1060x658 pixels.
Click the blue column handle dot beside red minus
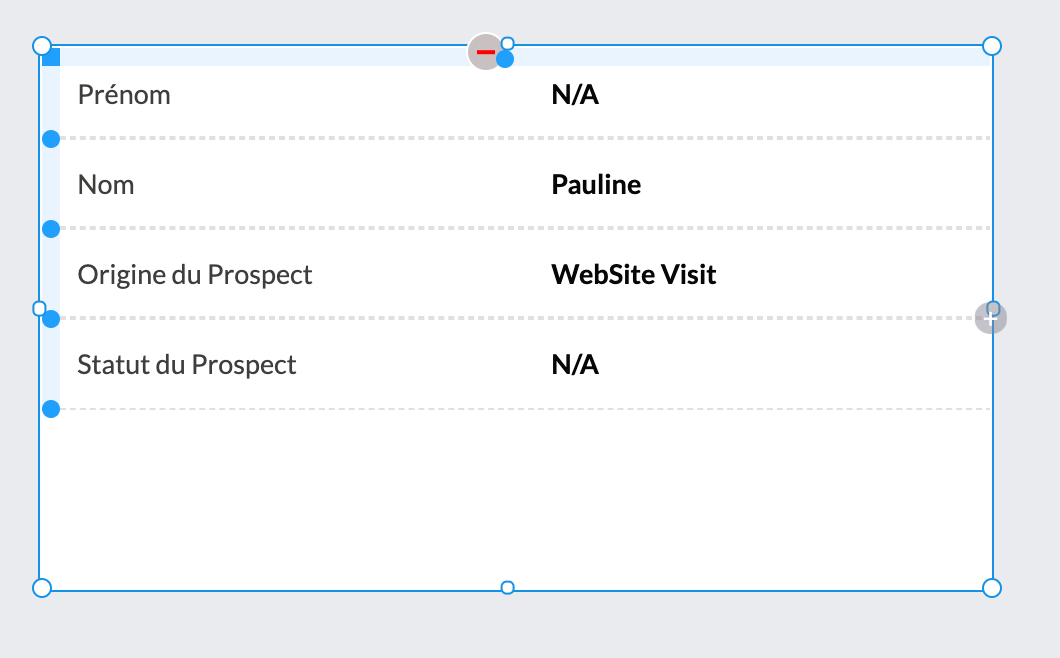pyautogui.click(x=506, y=60)
